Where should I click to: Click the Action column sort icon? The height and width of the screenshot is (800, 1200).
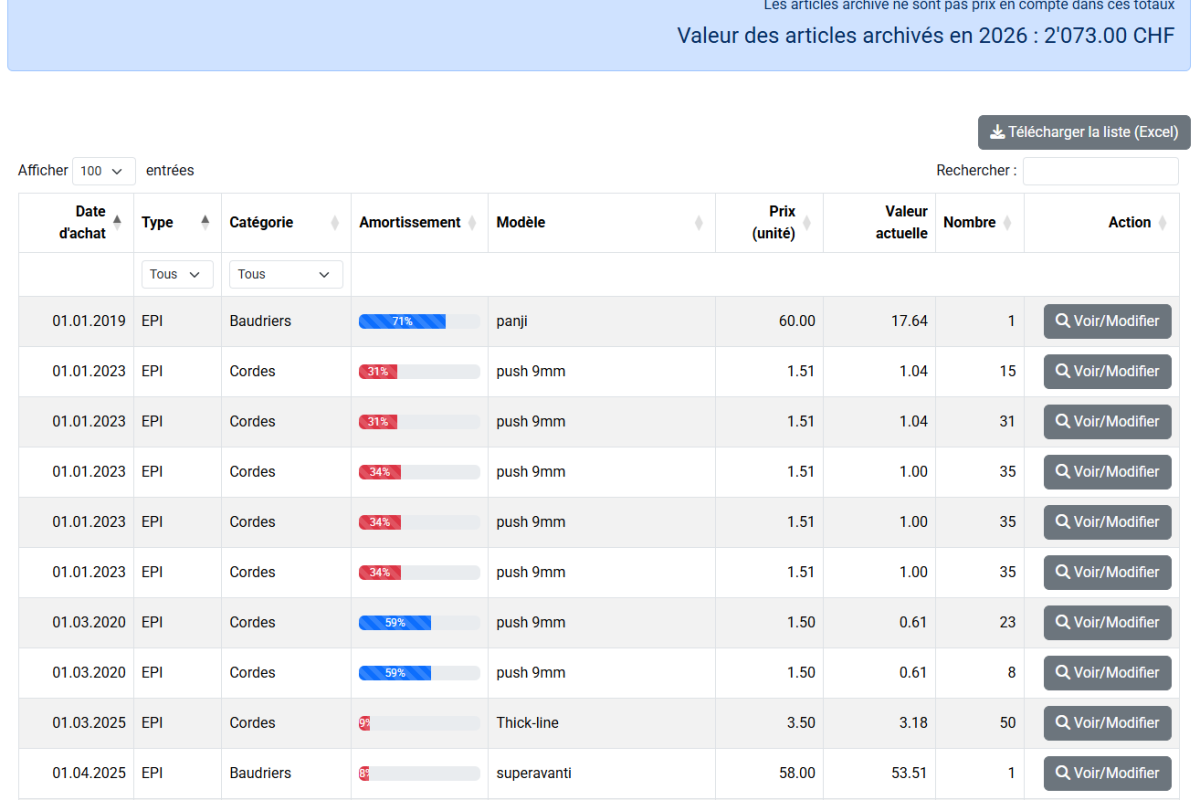point(1162,222)
